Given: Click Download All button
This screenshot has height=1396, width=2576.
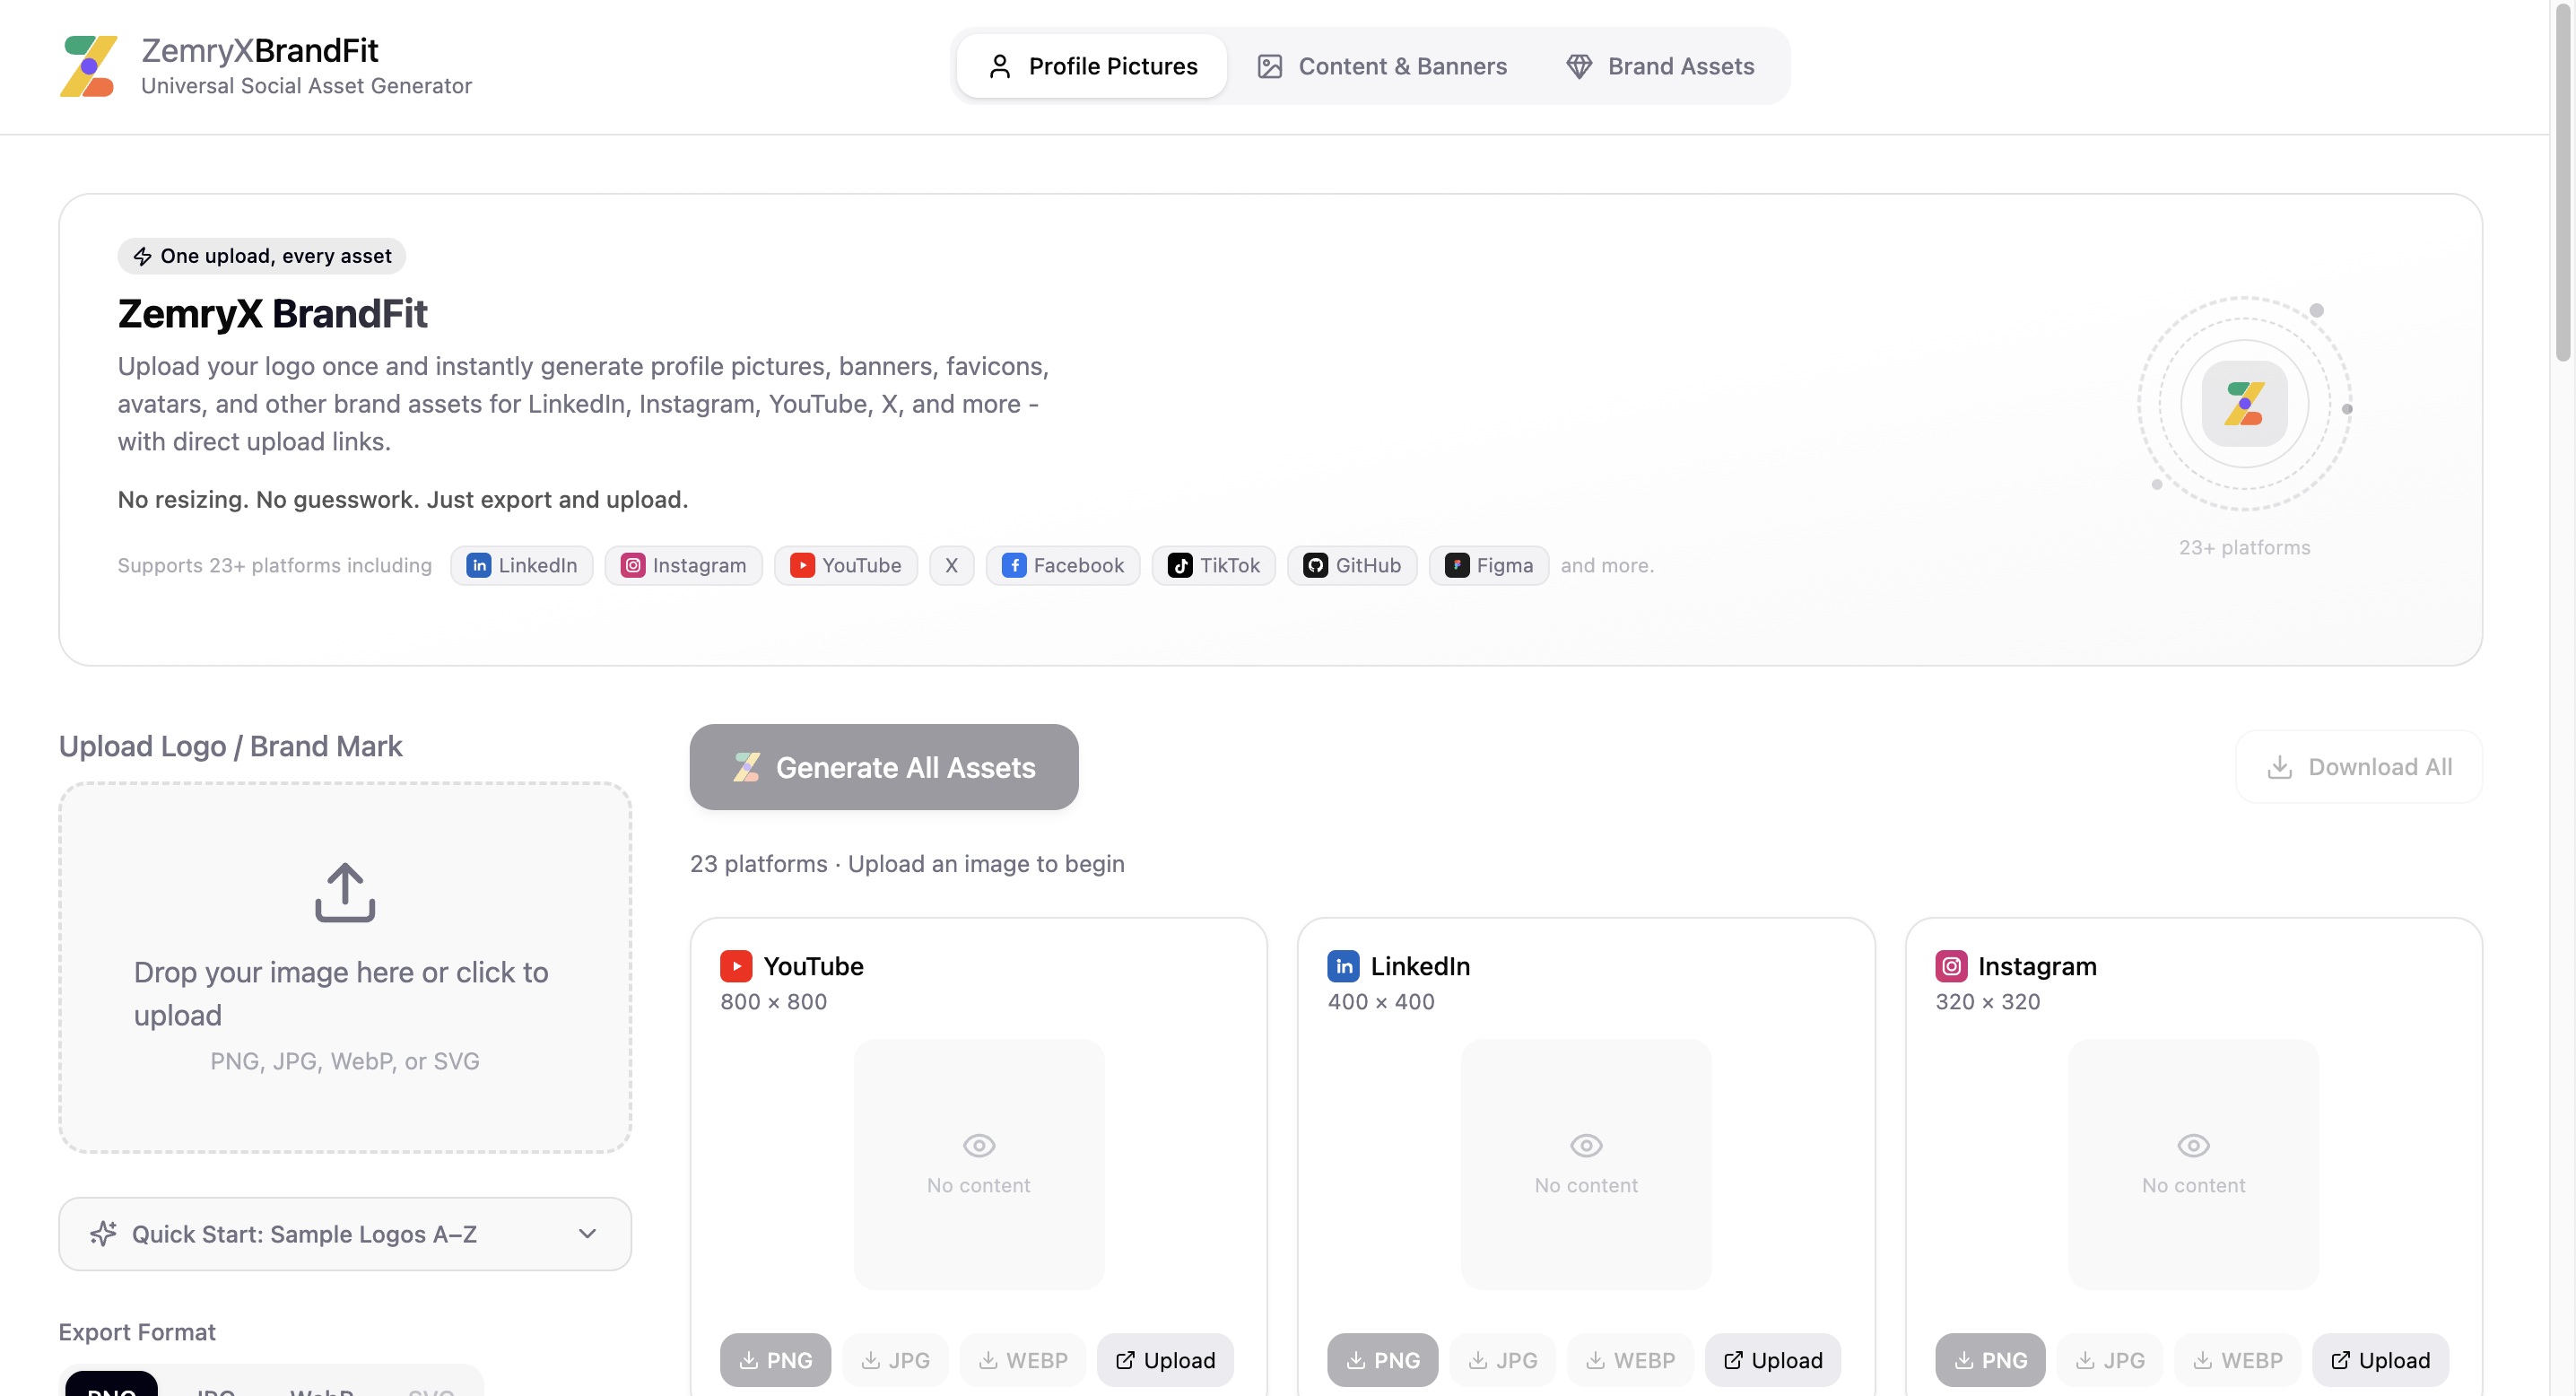Looking at the screenshot, I should click(x=2359, y=767).
